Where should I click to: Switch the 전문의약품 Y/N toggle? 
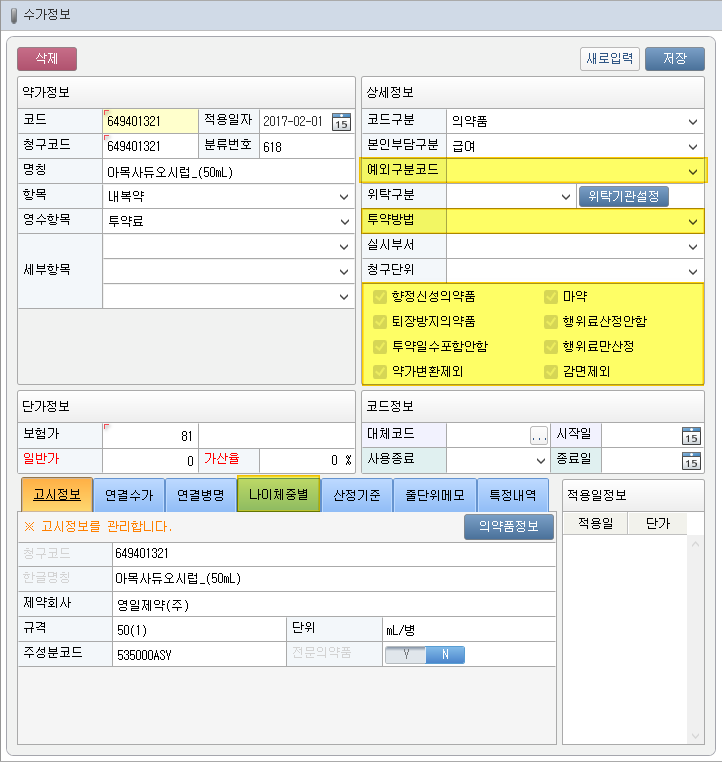(x=425, y=654)
